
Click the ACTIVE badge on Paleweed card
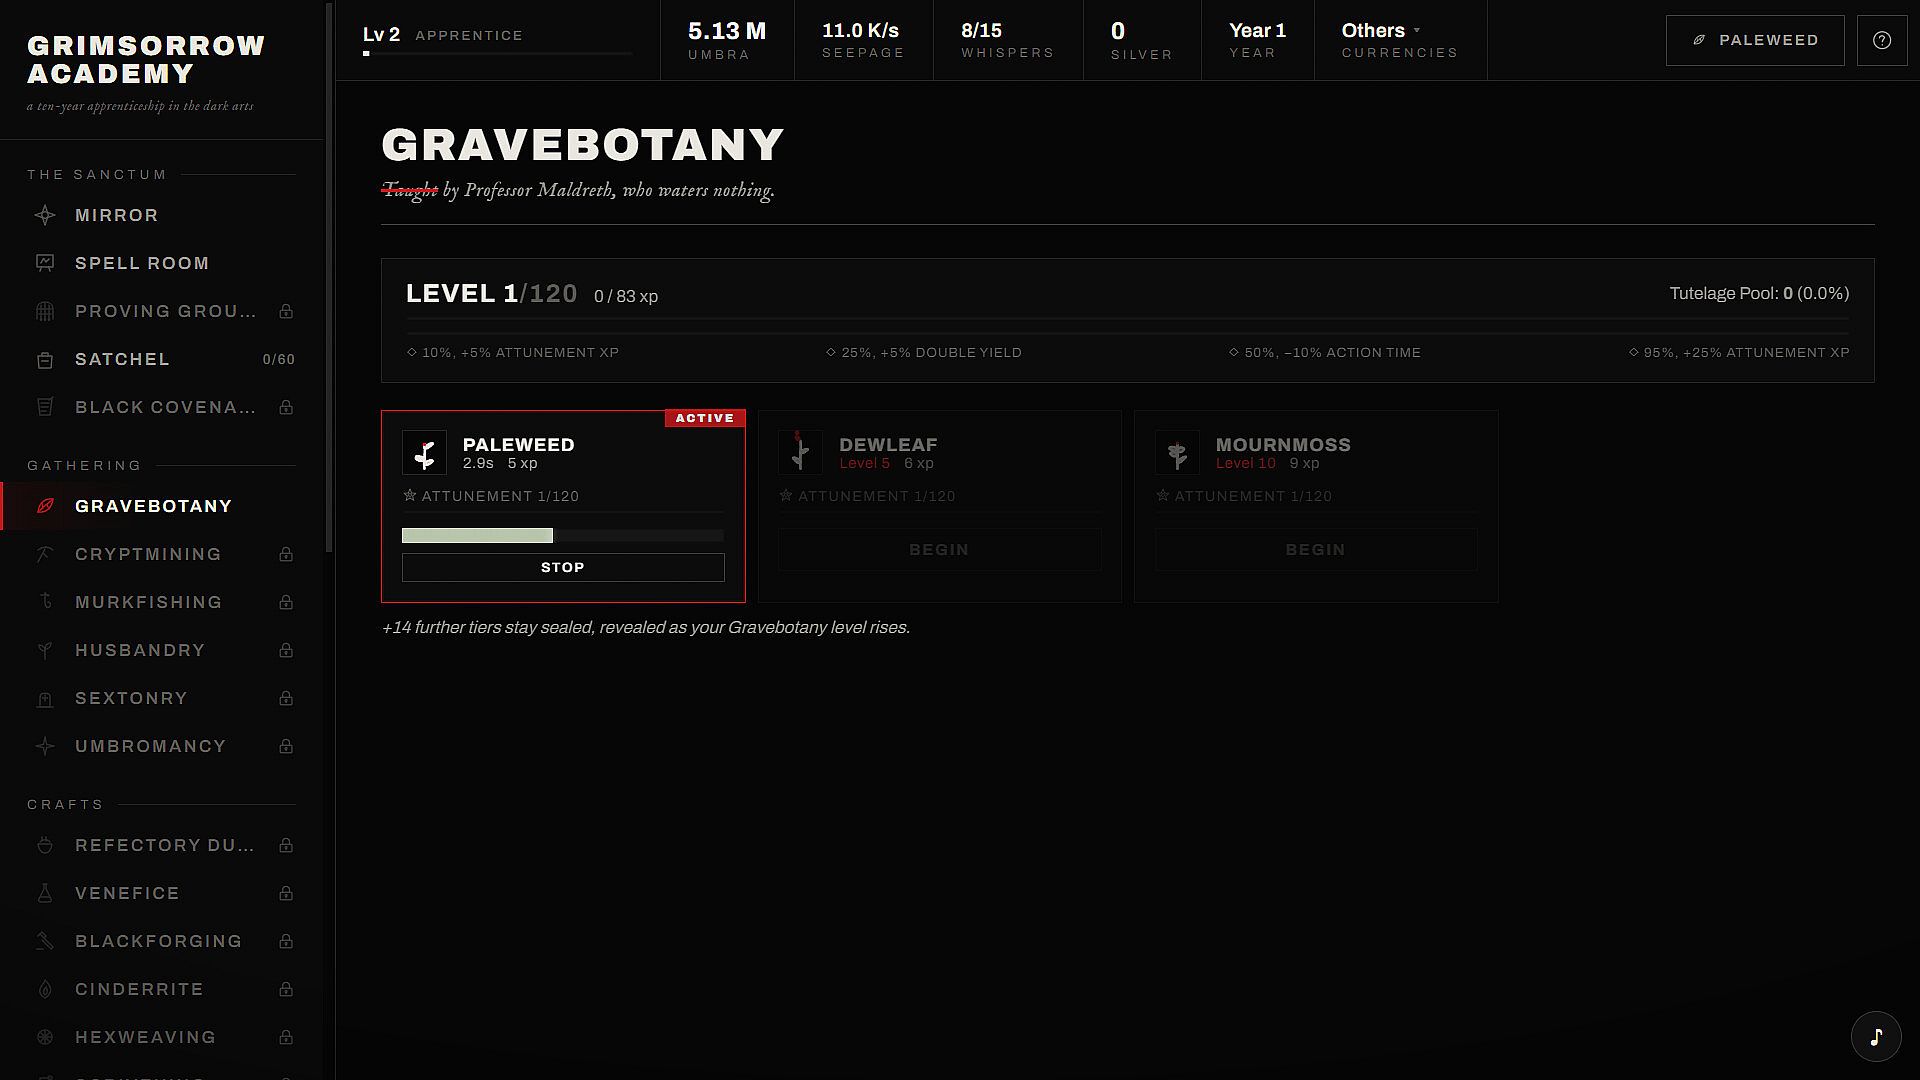(705, 418)
